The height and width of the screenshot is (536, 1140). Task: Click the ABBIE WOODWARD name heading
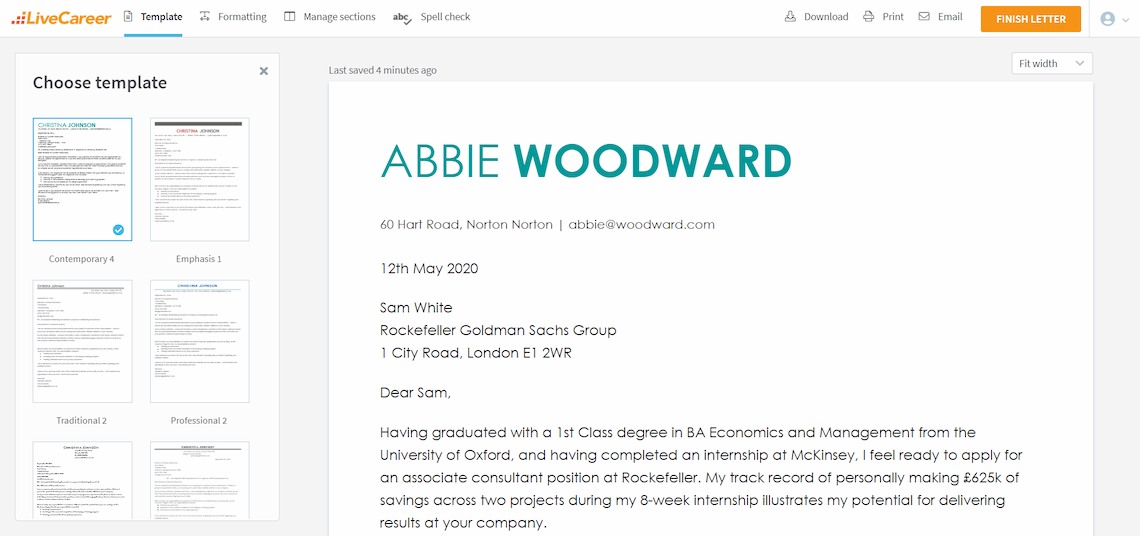(586, 161)
